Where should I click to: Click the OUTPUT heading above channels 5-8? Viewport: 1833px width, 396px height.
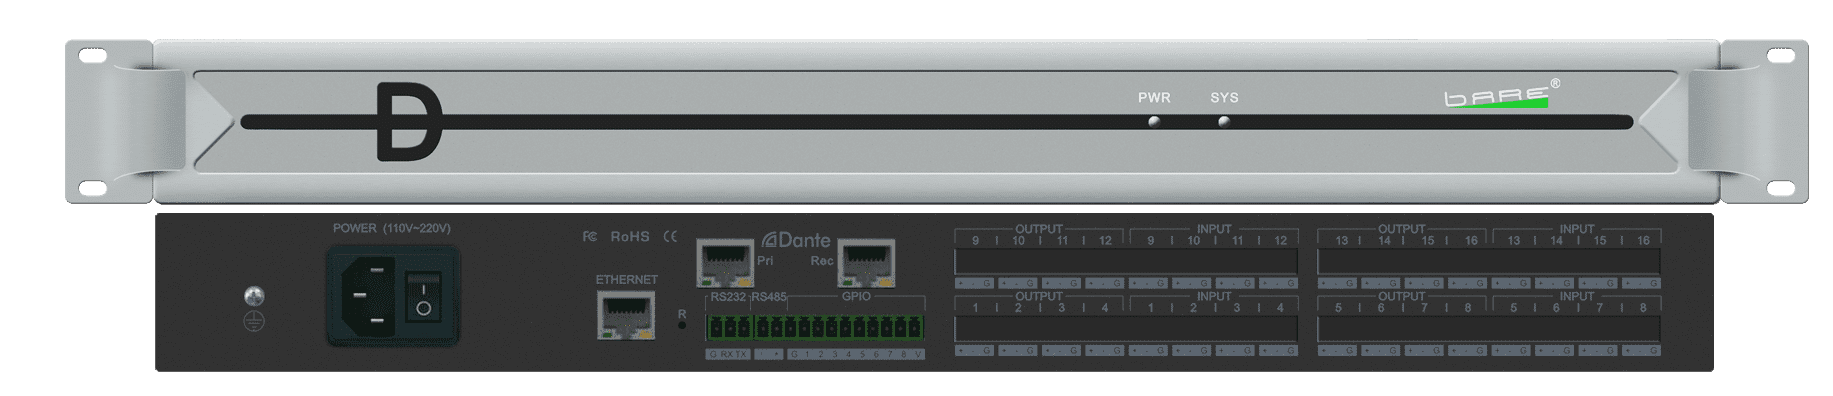pyautogui.click(x=1401, y=296)
